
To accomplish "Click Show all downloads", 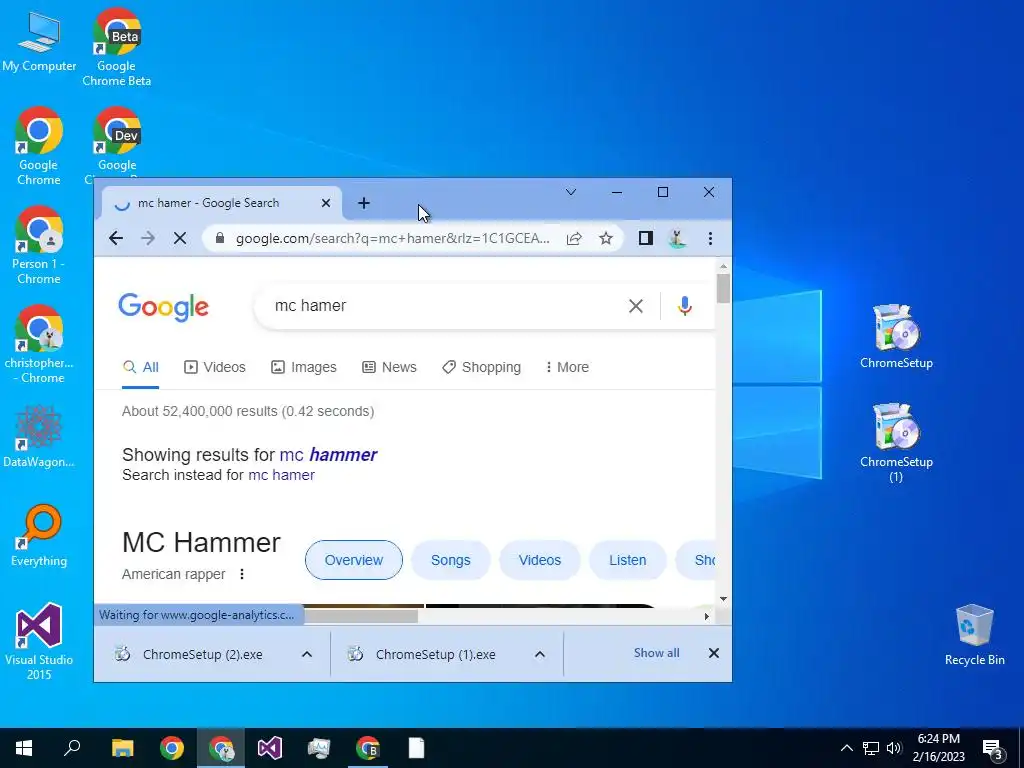I will coord(656,653).
